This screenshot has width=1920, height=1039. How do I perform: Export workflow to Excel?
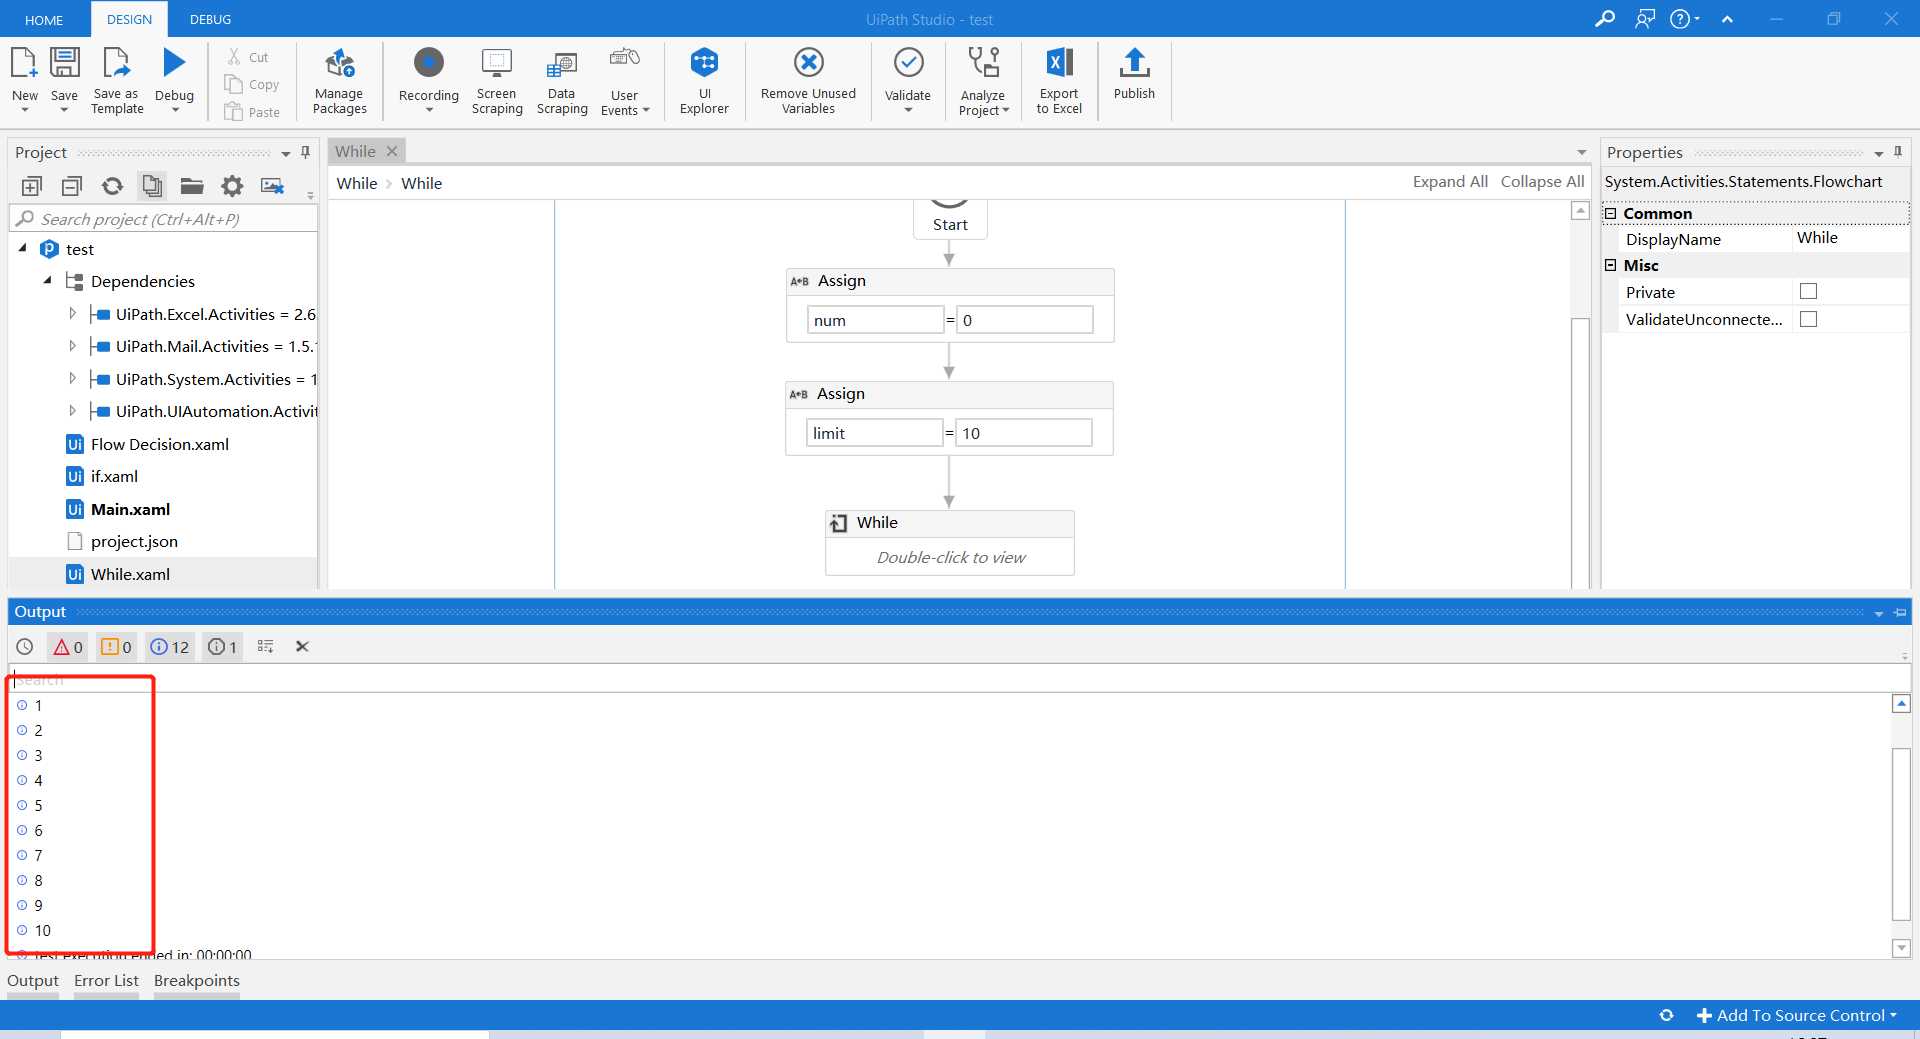(1059, 80)
